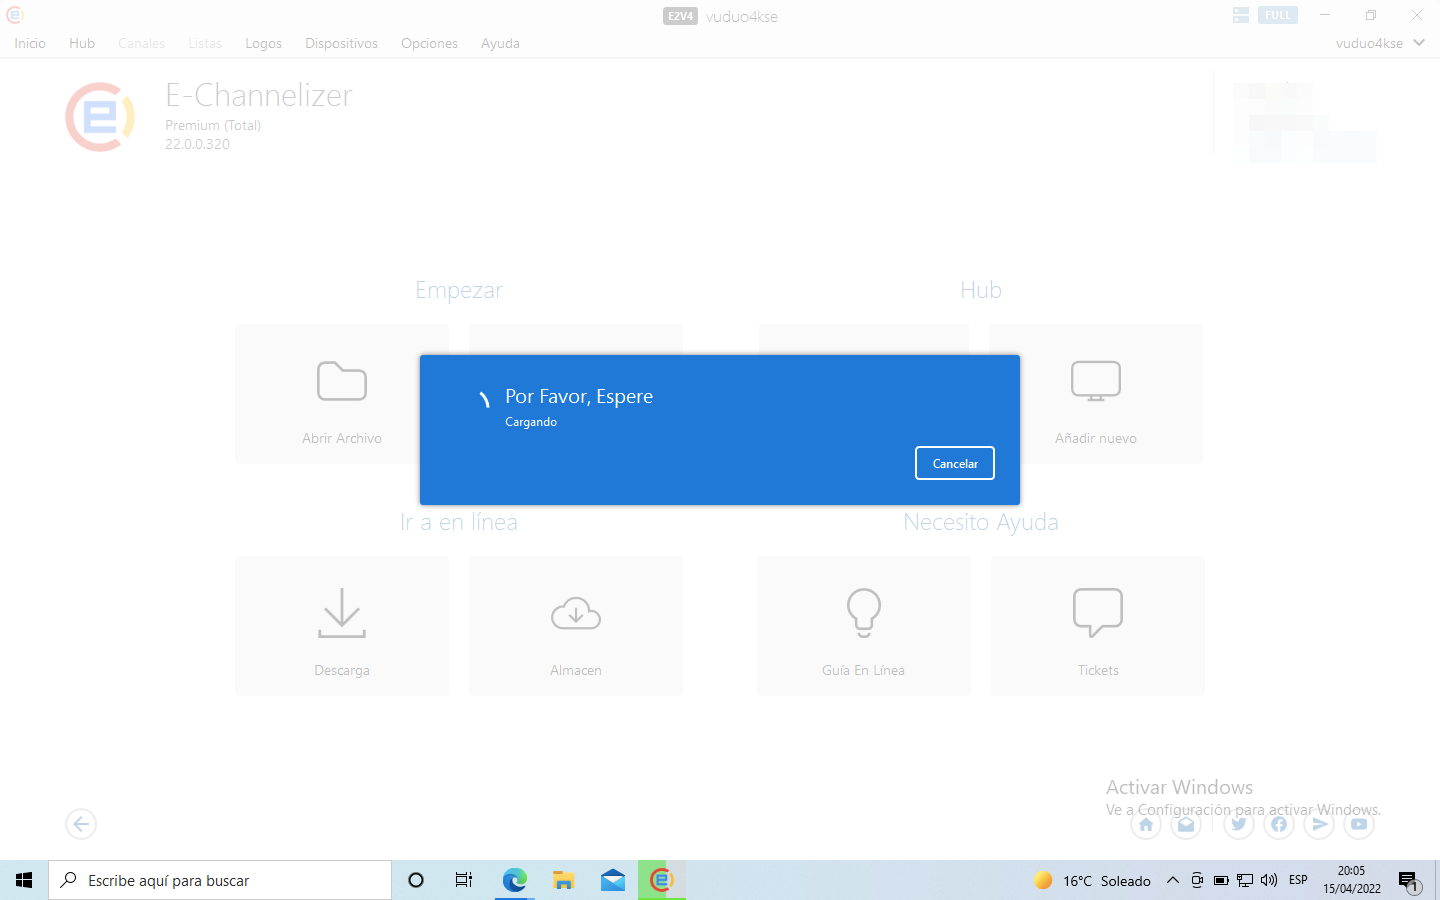
Task: Show hidden system tray icons
Action: tap(1172, 881)
